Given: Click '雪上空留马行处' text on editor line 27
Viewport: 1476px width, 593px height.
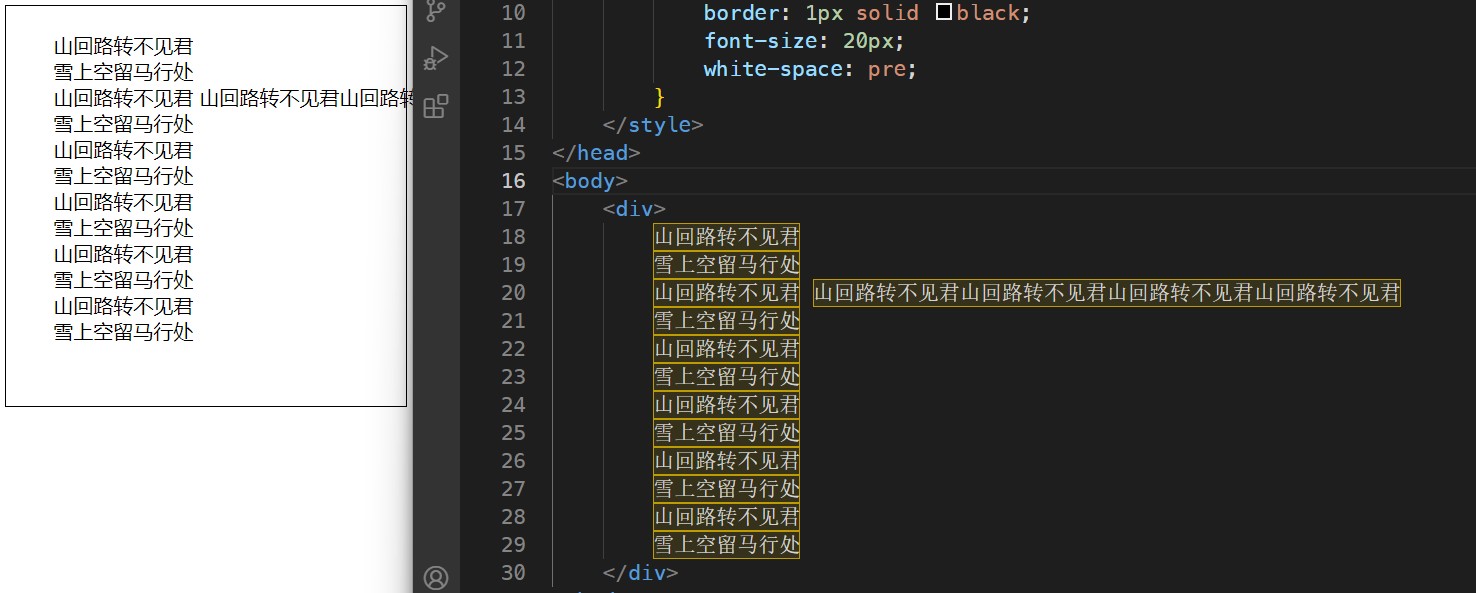Looking at the screenshot, I should point(727,489).
